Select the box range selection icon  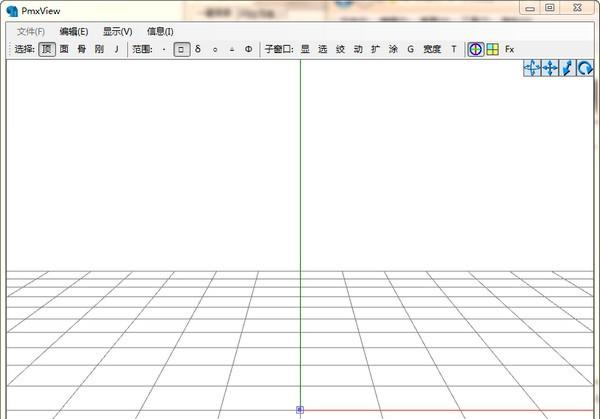coord(181,49)
